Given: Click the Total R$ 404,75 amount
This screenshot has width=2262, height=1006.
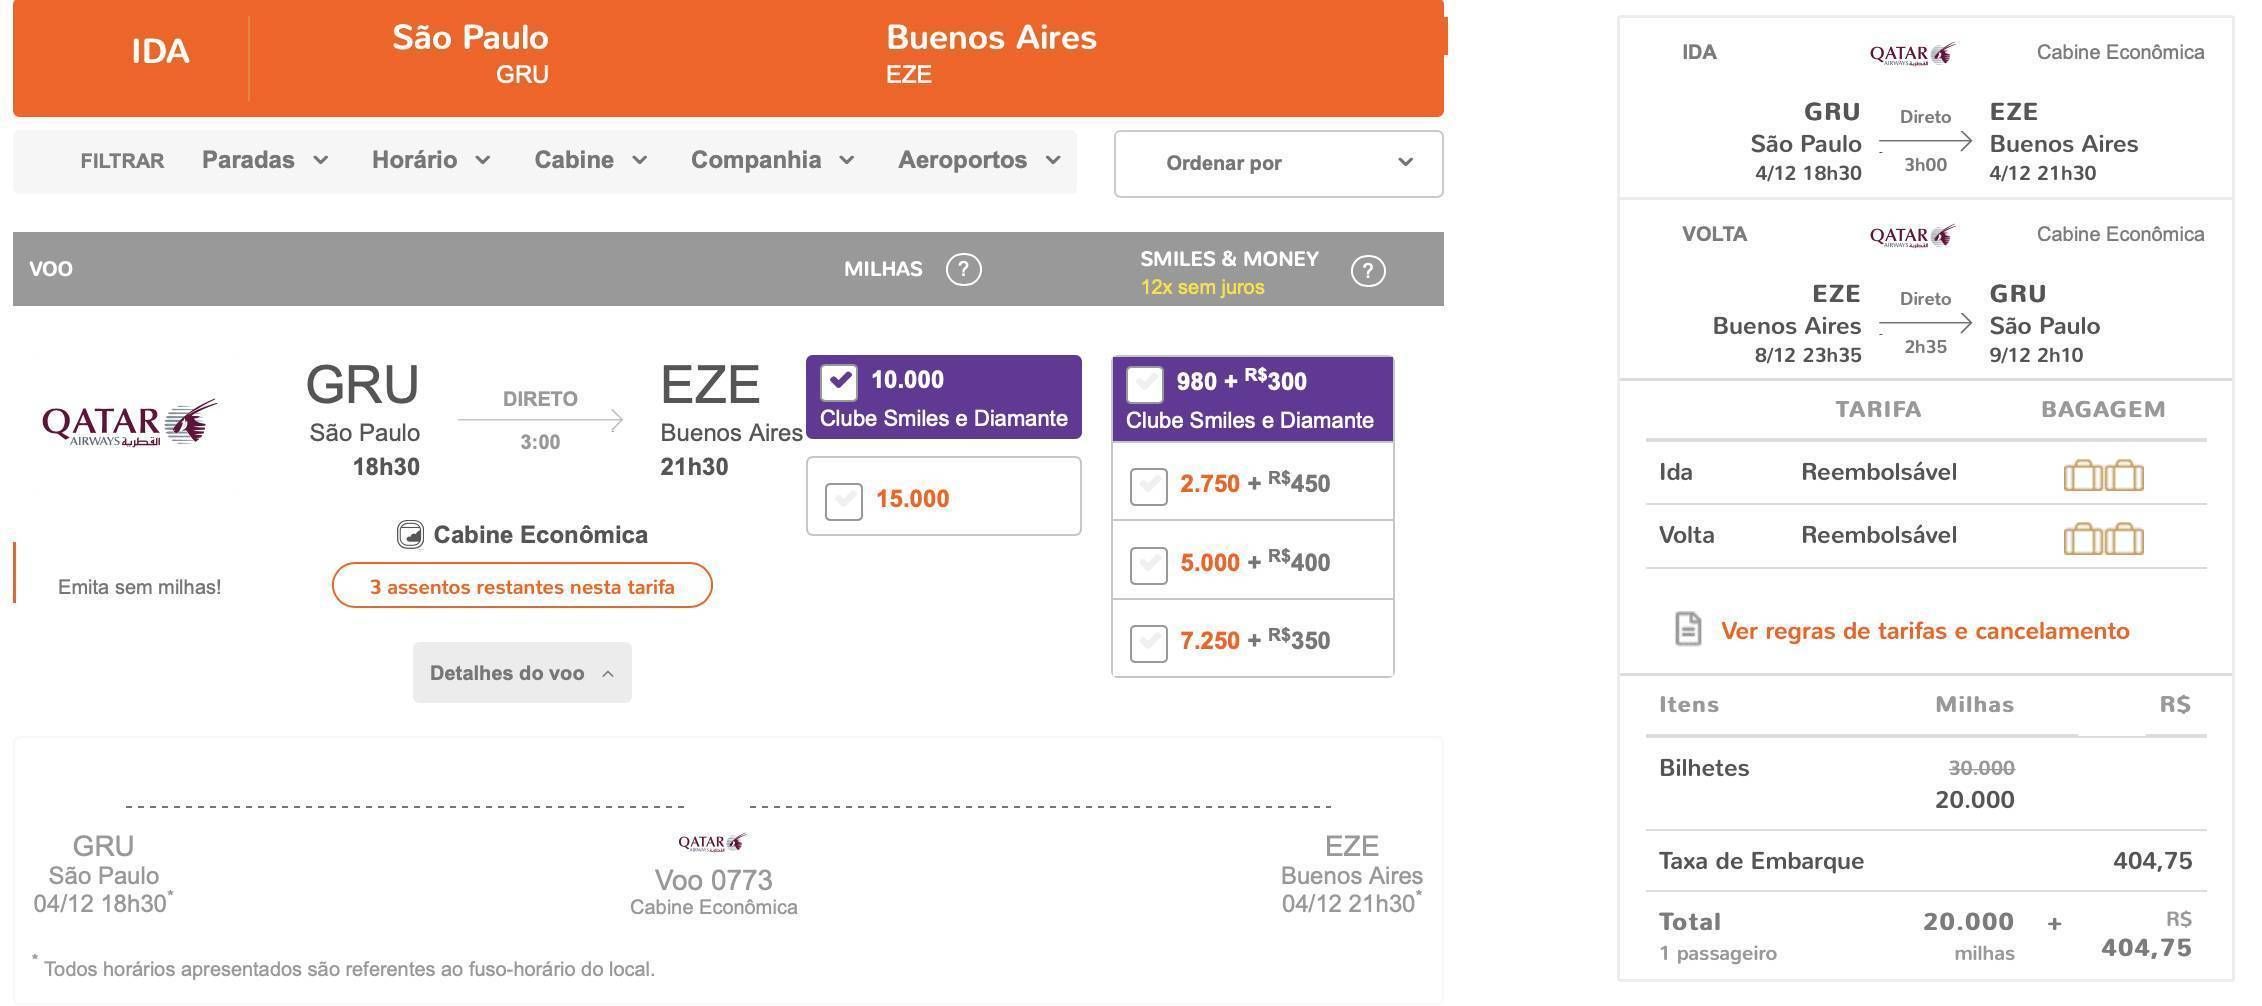Looking at the screenshot, I should point(2146,948).
